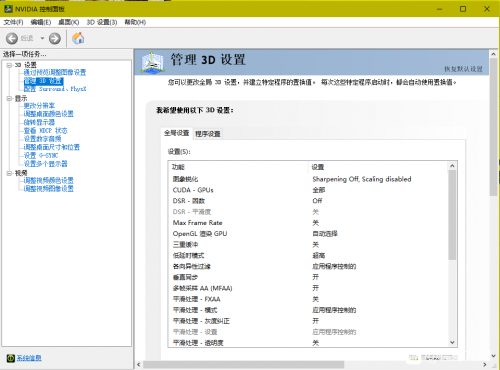Click the NVIDIA logo in title bar
The height and width of the screenshot is (370, 500).
point(8,9)
